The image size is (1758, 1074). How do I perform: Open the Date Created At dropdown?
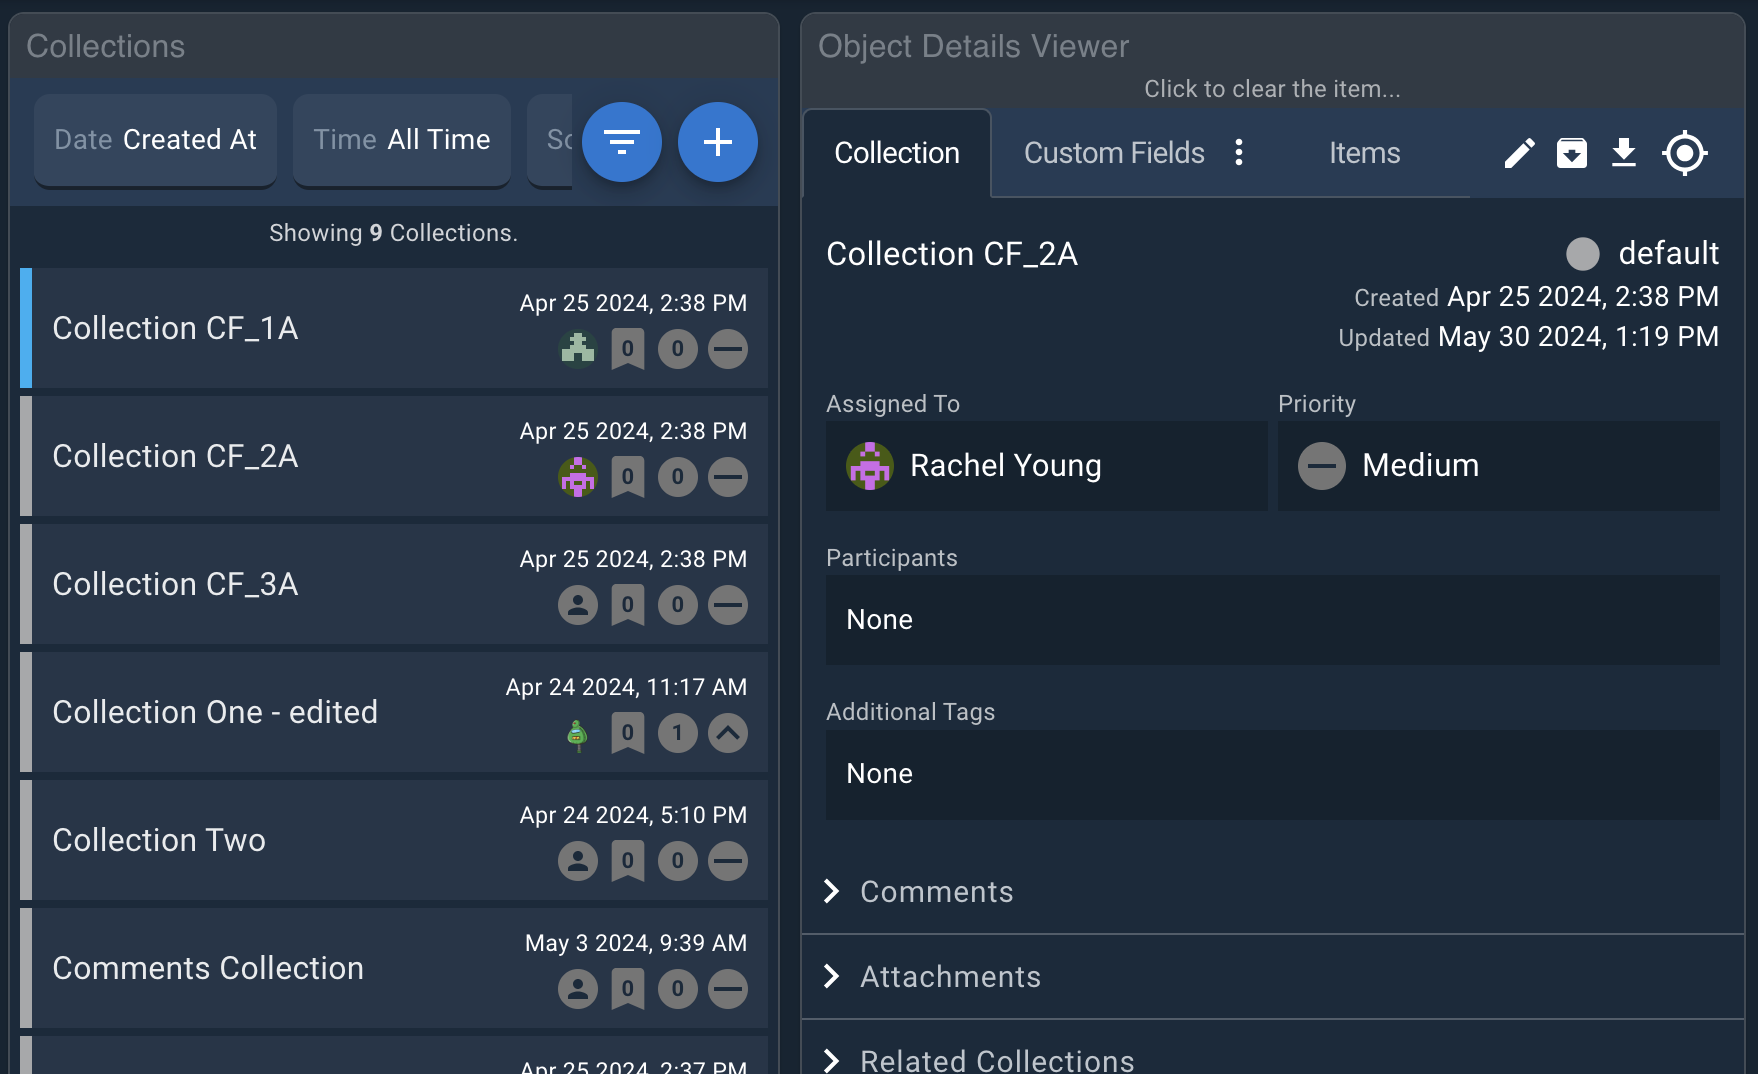click(154, 140)
